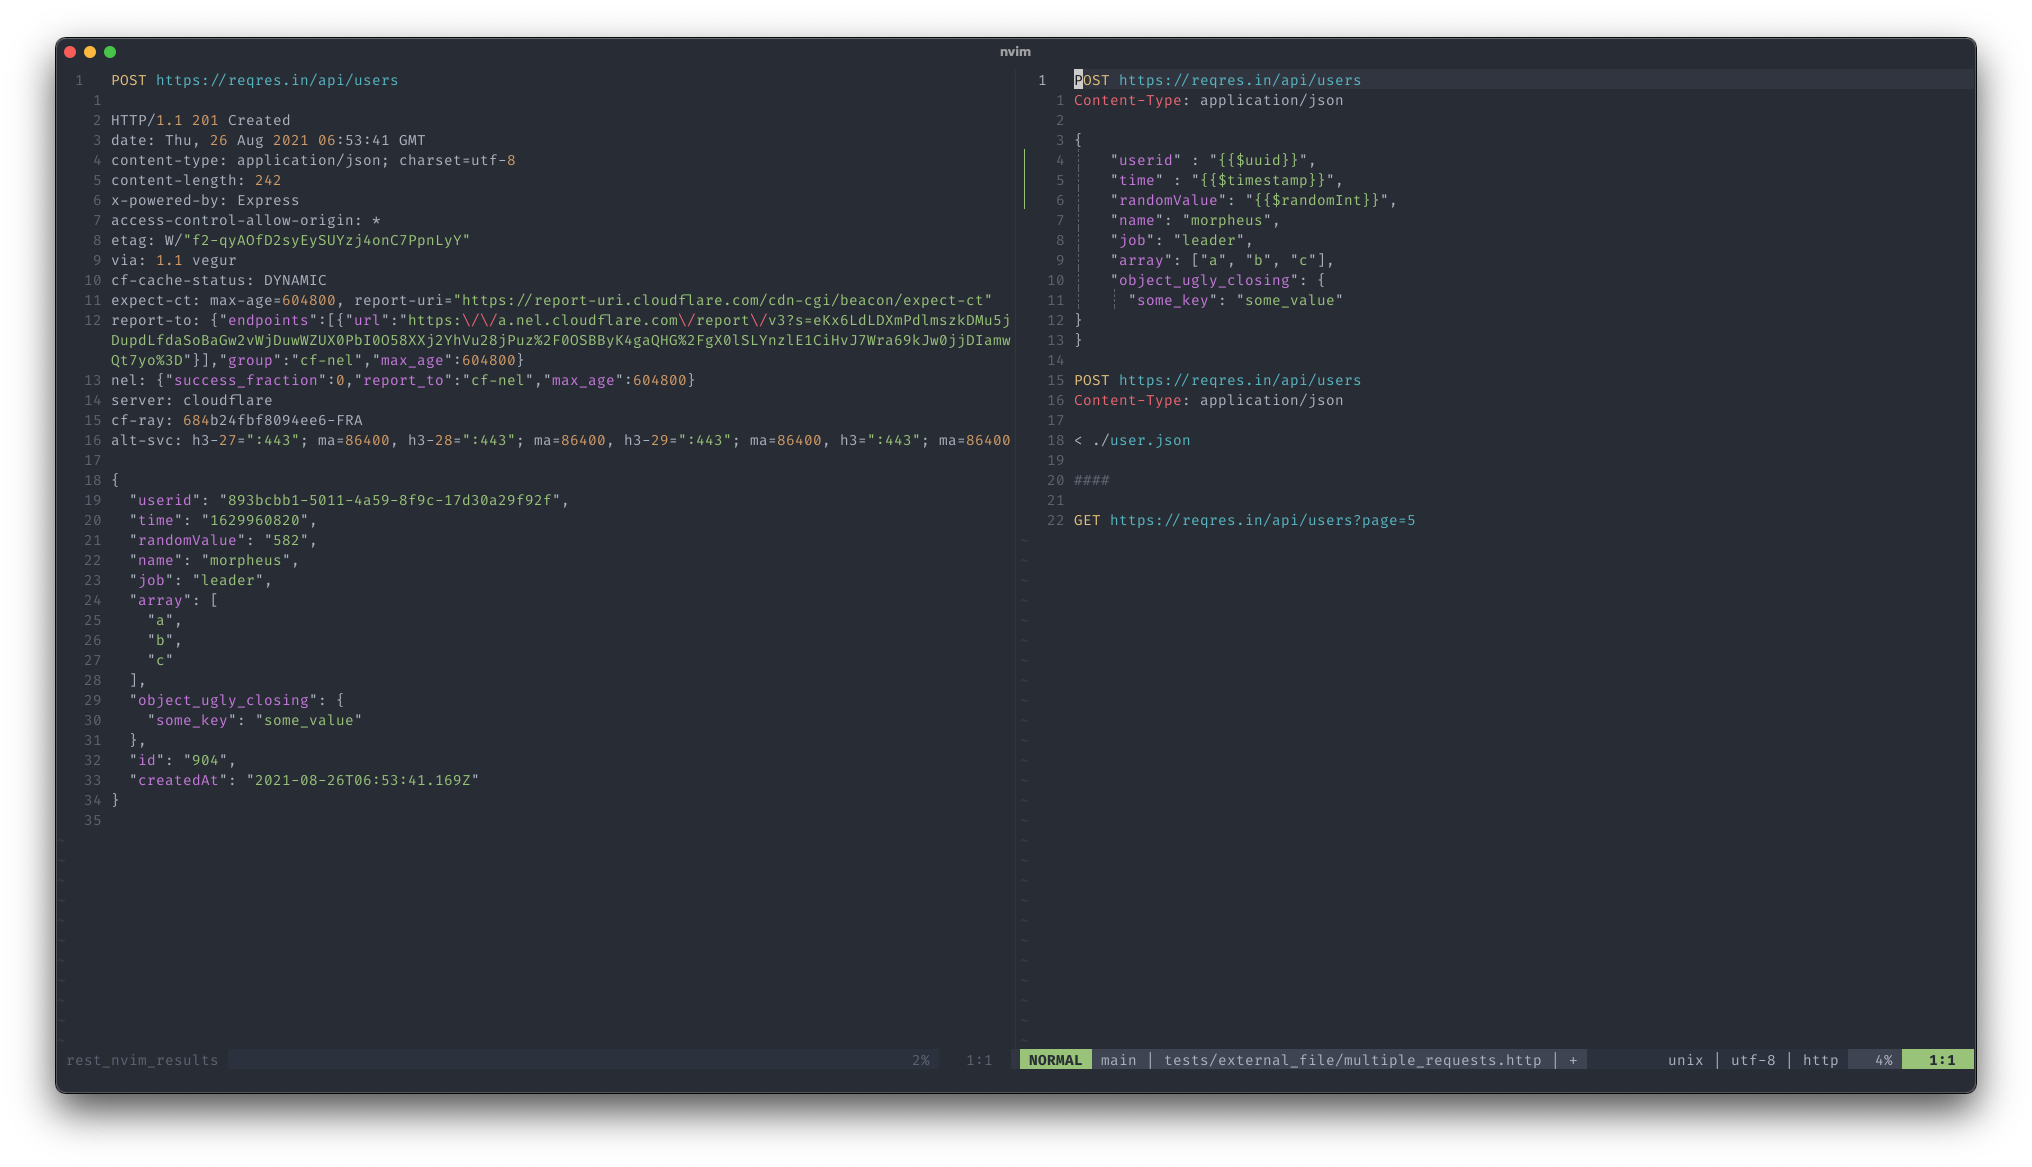Click the report-uri cloudflare expect-ct URL
This screenshot has height=1167, width=2032.
(723, 300)
